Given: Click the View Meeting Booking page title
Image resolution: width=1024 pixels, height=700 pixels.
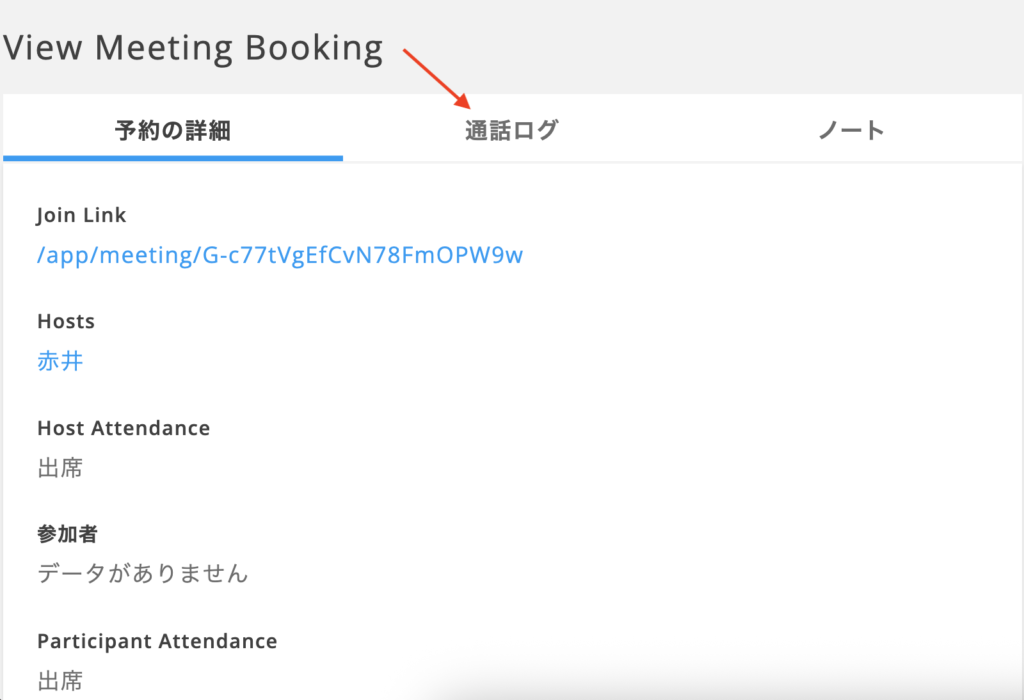Looking at the screenshot, I should (193, 48).
